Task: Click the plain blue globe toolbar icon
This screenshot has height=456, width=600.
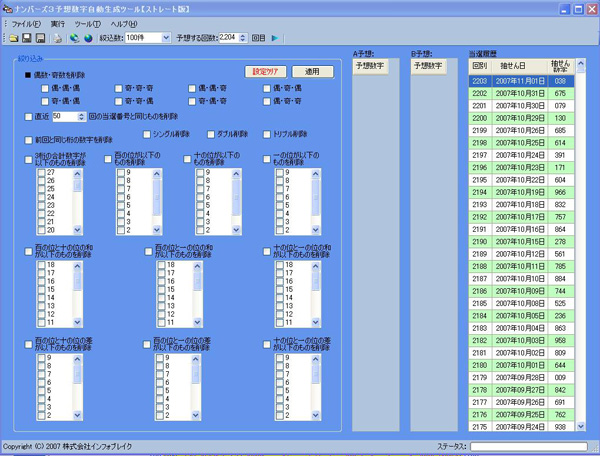Action: coord(87,38)
